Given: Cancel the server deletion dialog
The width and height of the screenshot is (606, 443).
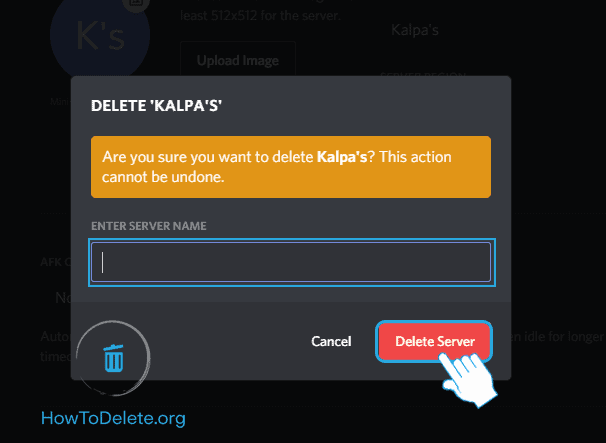Looking at the screenshot, I should pyautogui.click(x=331, y=341).
